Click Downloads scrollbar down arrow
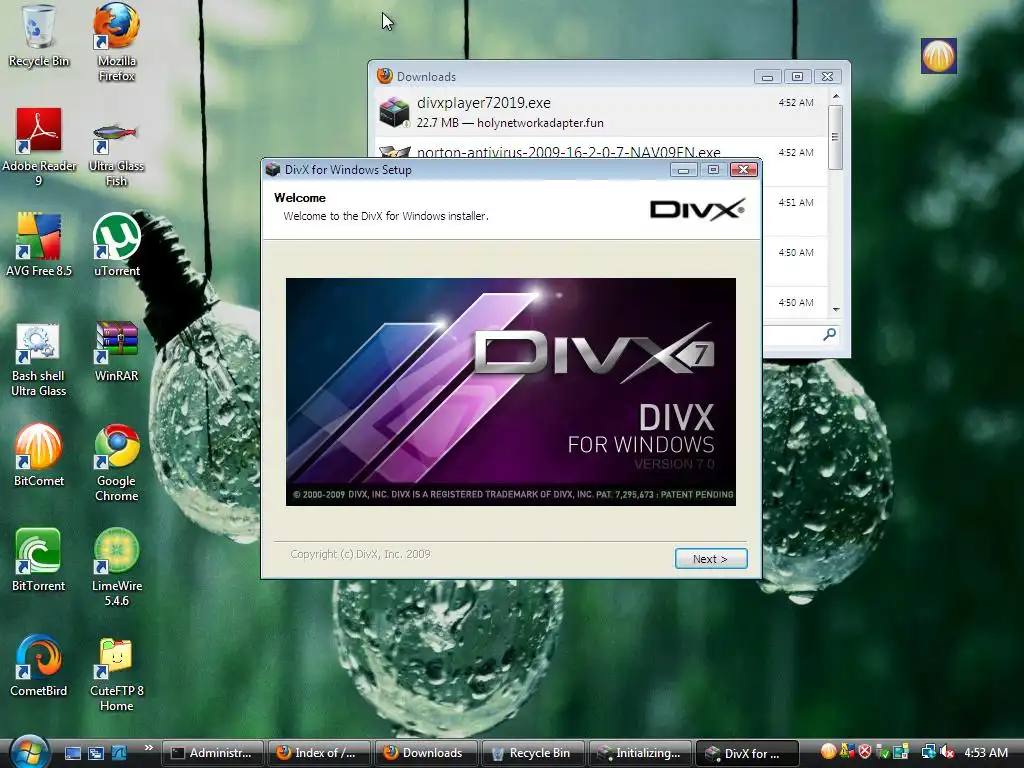Image resolution: width=1024 pixels, height=768 pixels. pos(836,310)
